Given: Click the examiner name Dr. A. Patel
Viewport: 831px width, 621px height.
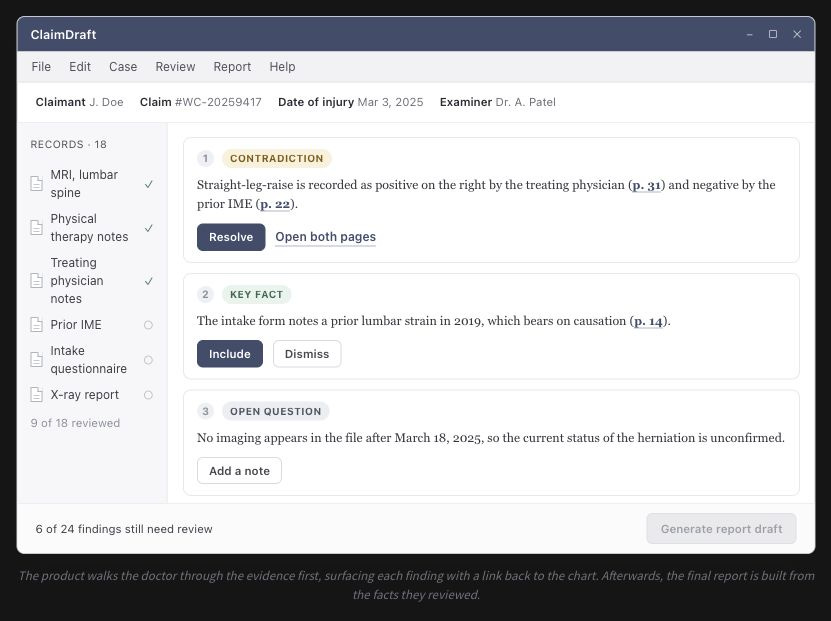Looking at the screenshot, I should pyautogui.click(x=526, y=102).
